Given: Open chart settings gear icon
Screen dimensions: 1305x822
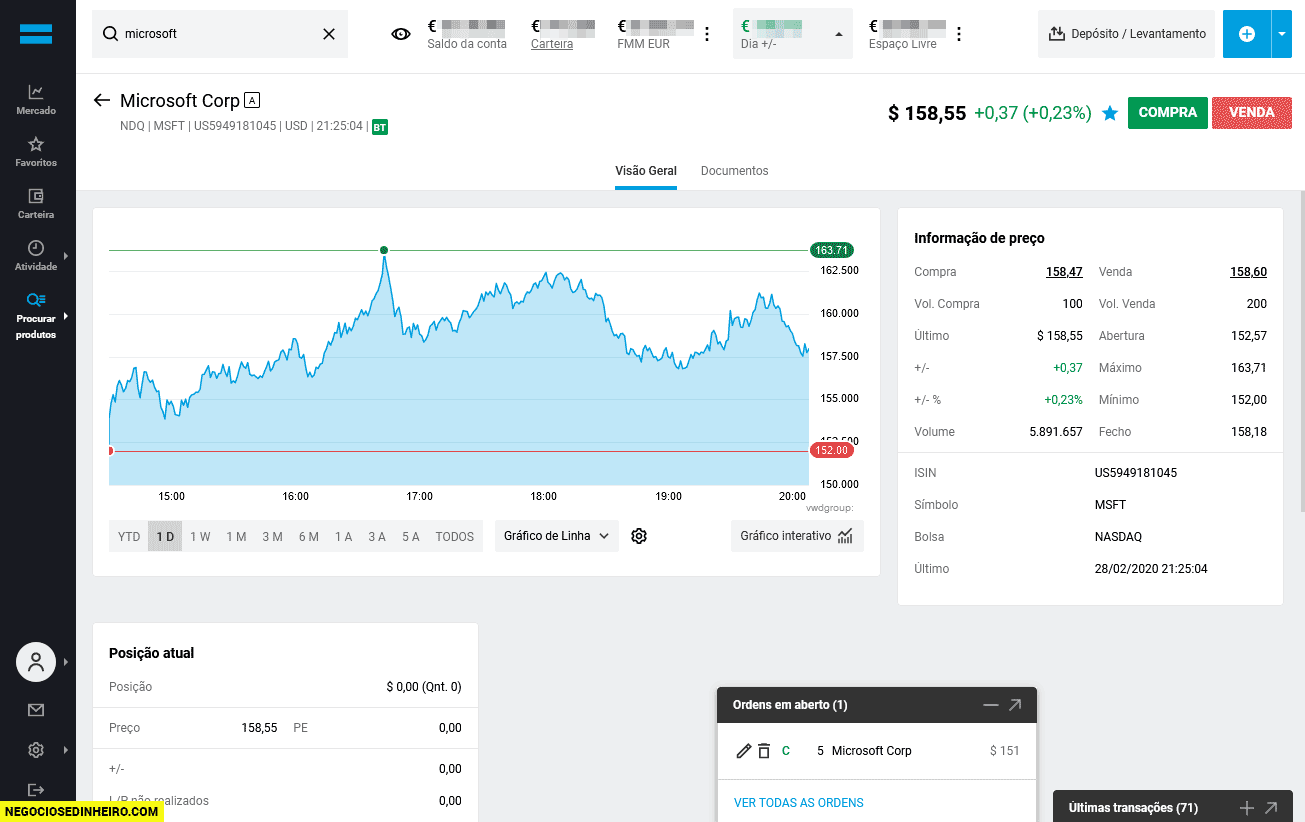Looking at the screenshot, I should (640, 536).
